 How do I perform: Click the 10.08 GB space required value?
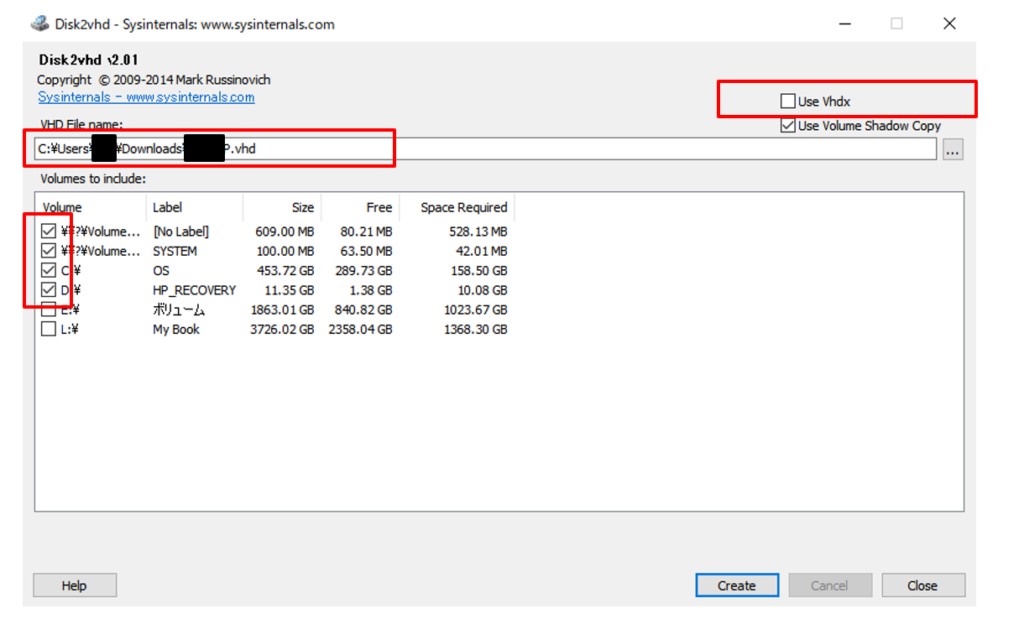(x=483, y=290)
